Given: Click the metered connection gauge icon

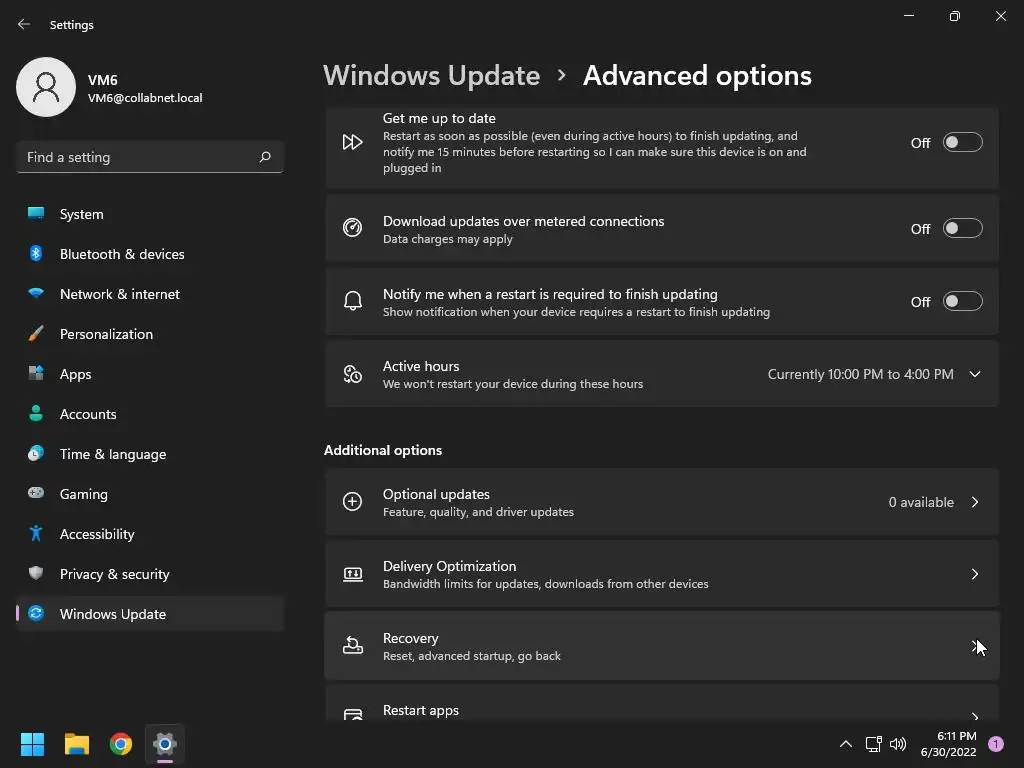Looking at the screenshot, I should click(353, 228).
